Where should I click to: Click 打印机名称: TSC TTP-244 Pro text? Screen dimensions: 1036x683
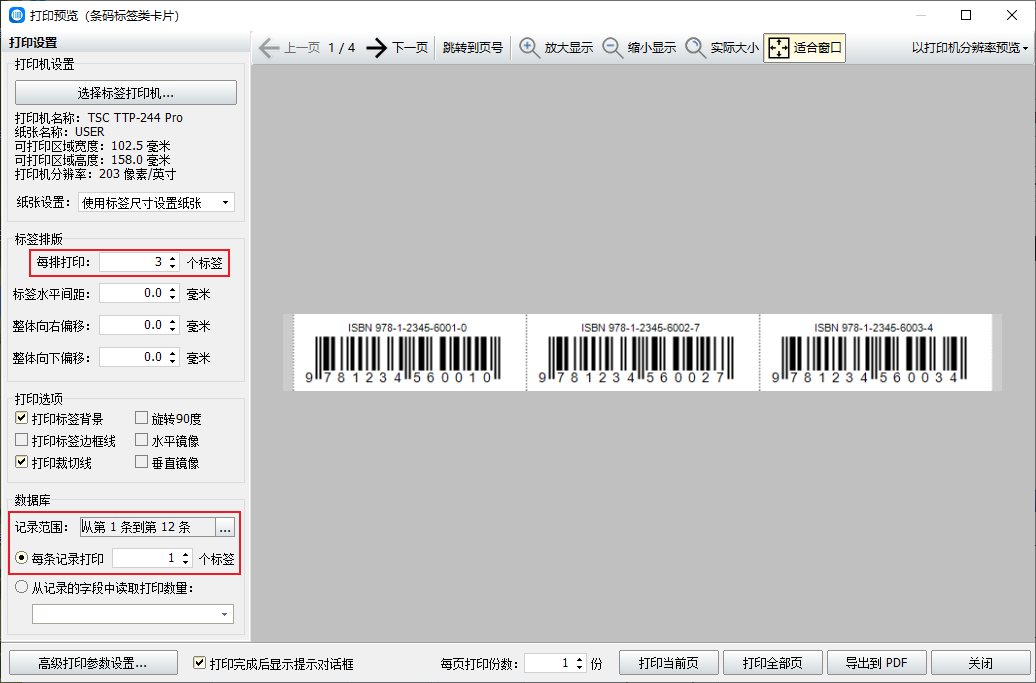click(x=99, y=118)
